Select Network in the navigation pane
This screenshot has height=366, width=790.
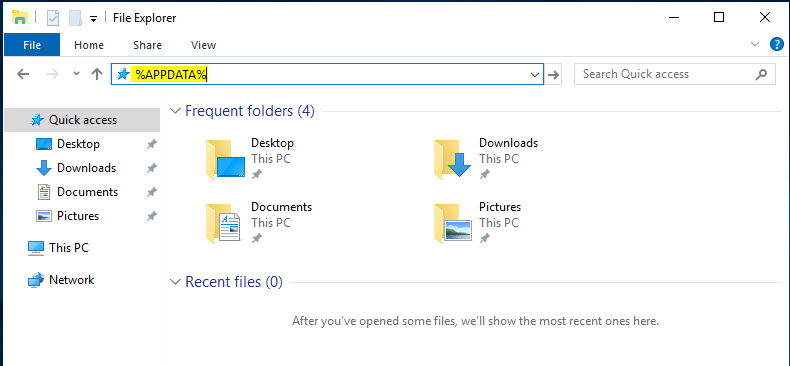point(72,280)
